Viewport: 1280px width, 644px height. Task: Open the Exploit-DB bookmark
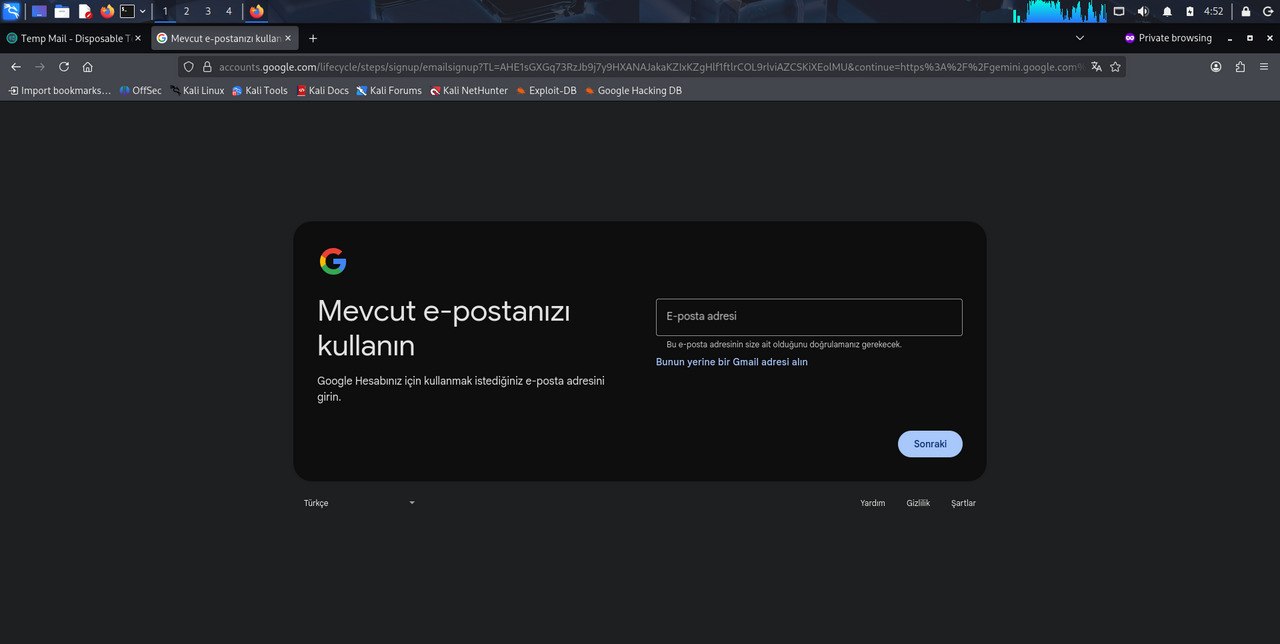click(546, 90)
